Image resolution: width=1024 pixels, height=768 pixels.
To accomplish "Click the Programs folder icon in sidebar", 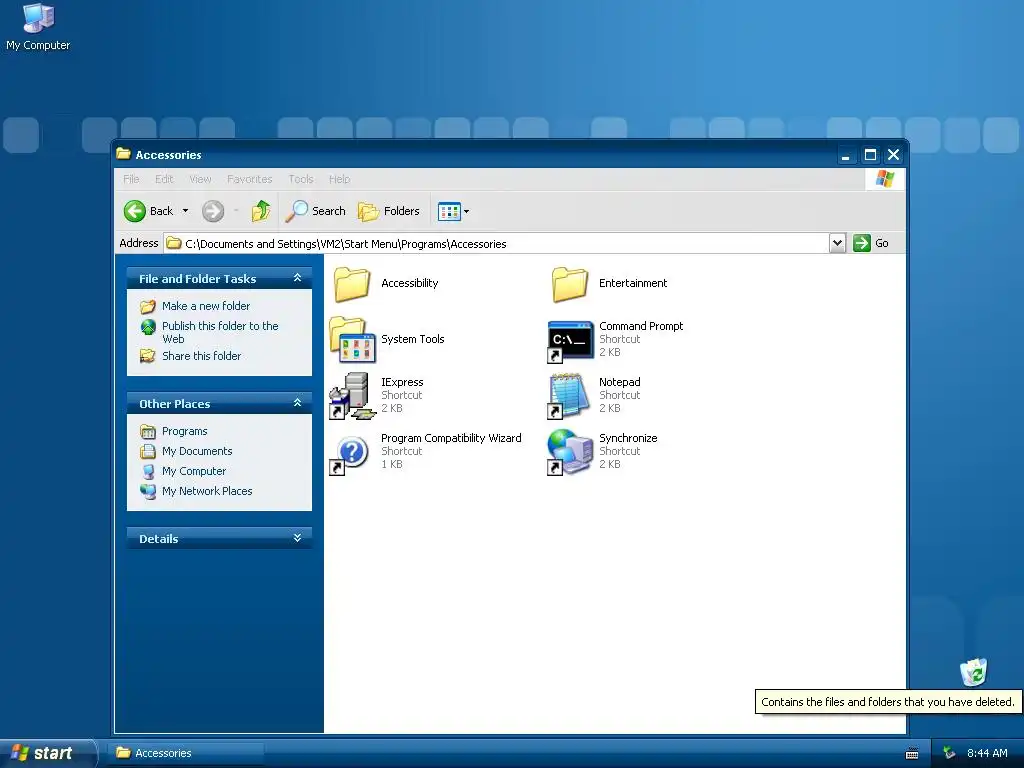I will (148, 431).
